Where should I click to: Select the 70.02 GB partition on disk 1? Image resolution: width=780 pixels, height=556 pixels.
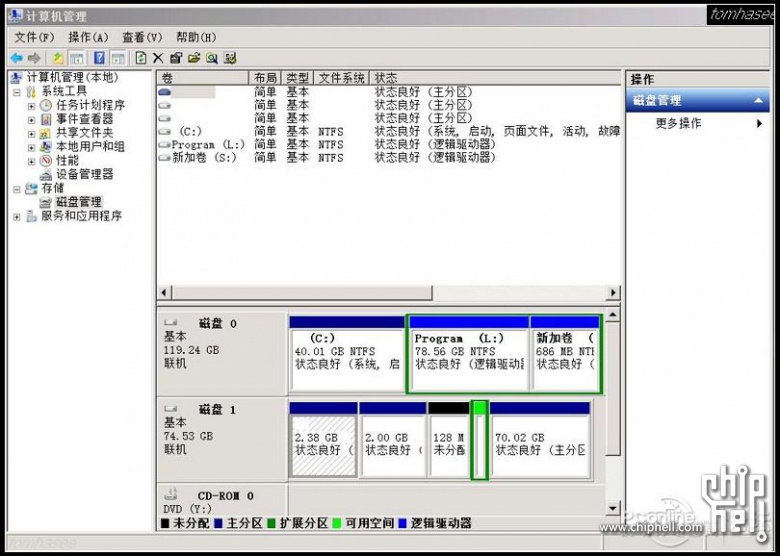tap(540, 440)
